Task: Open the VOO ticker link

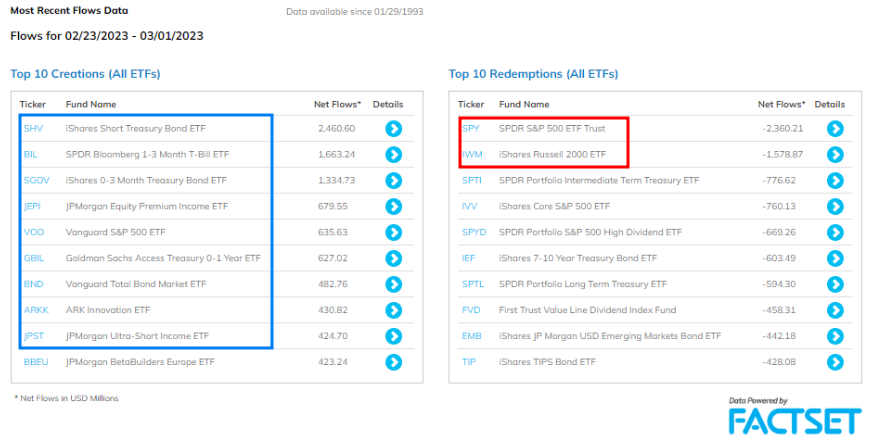Action: point(34,232)
